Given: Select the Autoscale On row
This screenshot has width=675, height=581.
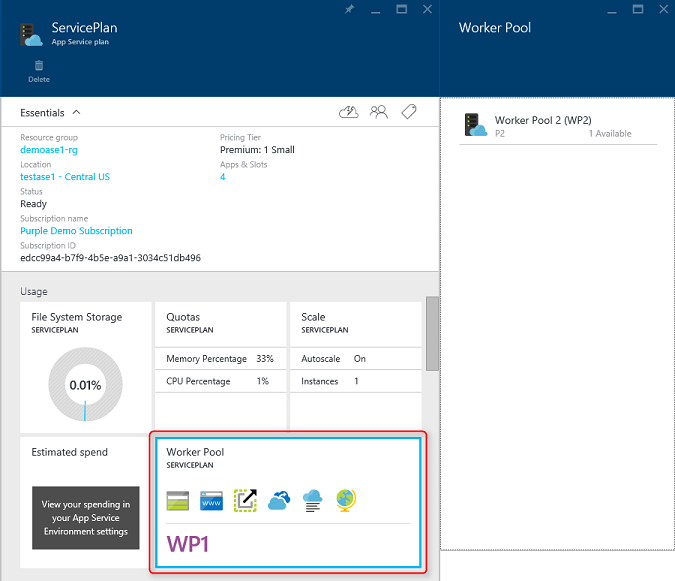Looking at the screenshot, I should [x=356, y=358].
